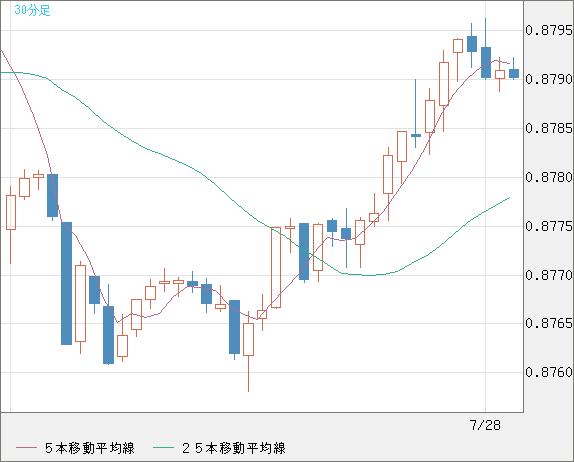Screen dimensions: 574x462
Task: Click the 0.8770 price axis label
Action: [549, 275]
